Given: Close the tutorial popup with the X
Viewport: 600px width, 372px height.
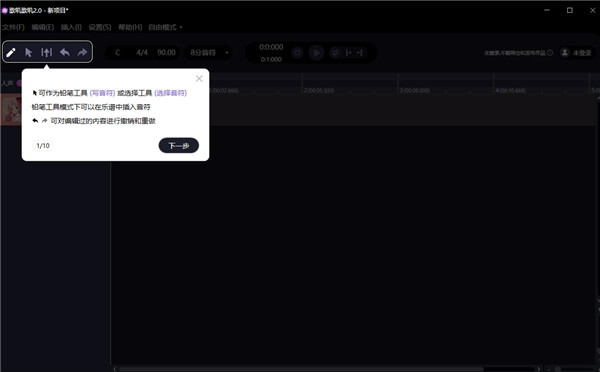Looking at the screenshot, I should tap(199, 78).
